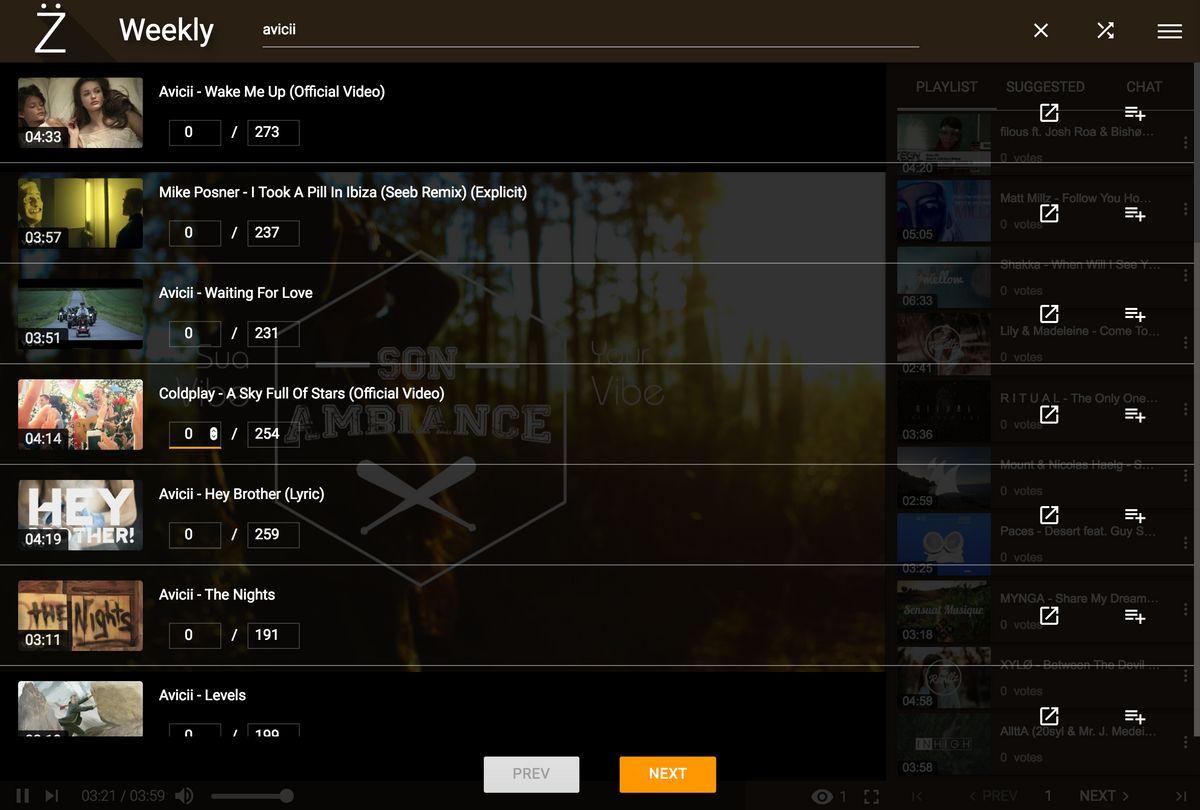Open options for Paces - Desert track
Image resolution: width=1200 pixels, height=810 pixels.
pos(1186,543)
